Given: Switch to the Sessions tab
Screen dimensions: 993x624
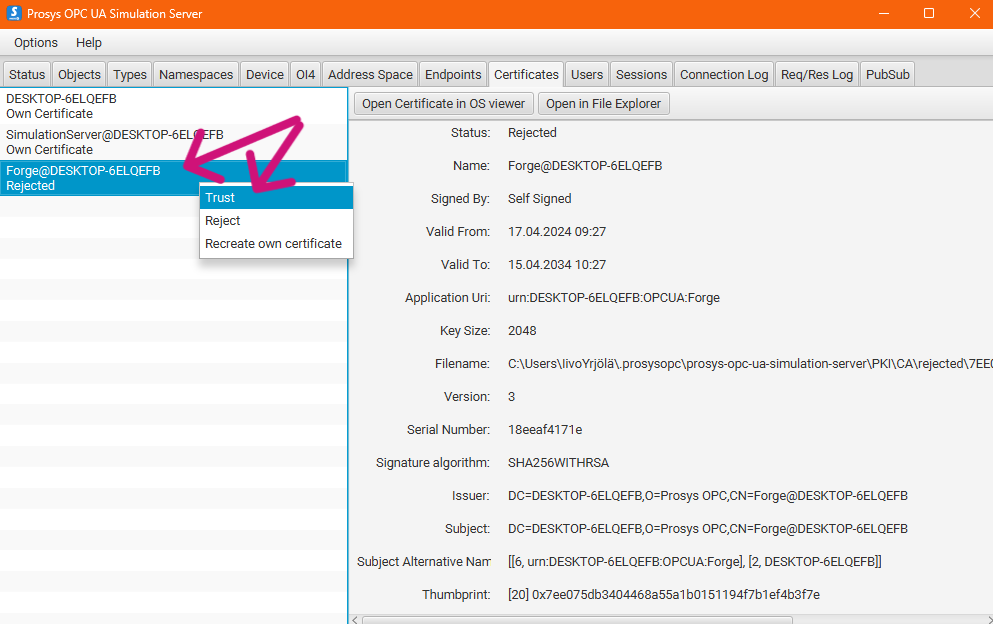Looking at the screenshot, I should point(642,75).
